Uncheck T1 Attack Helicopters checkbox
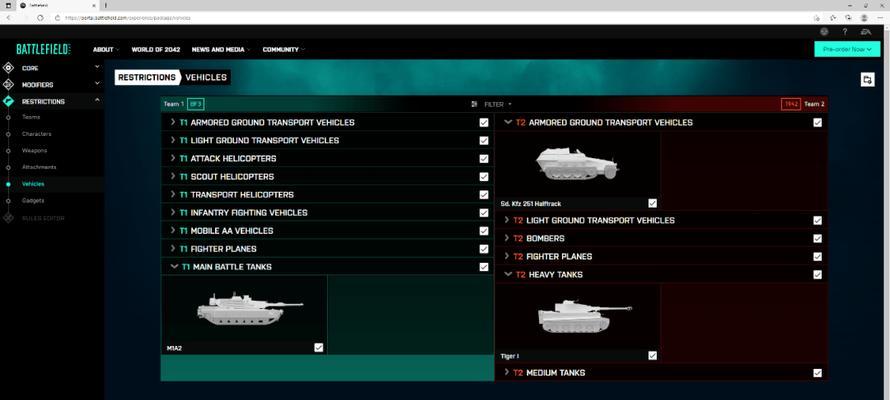 pos(484,159)
